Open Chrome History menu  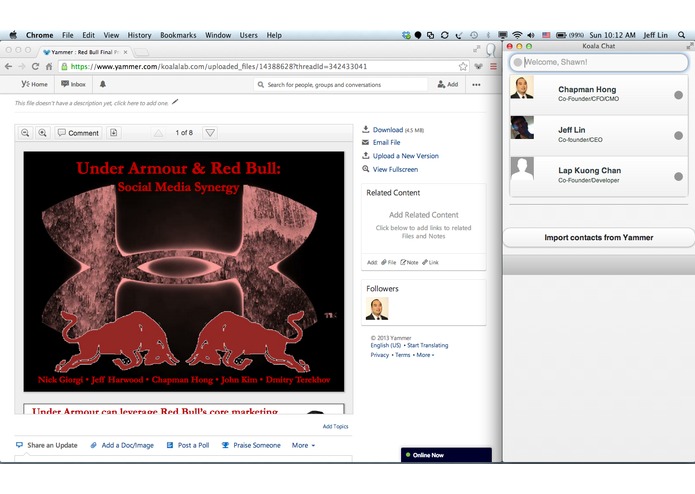coord(139,35)
